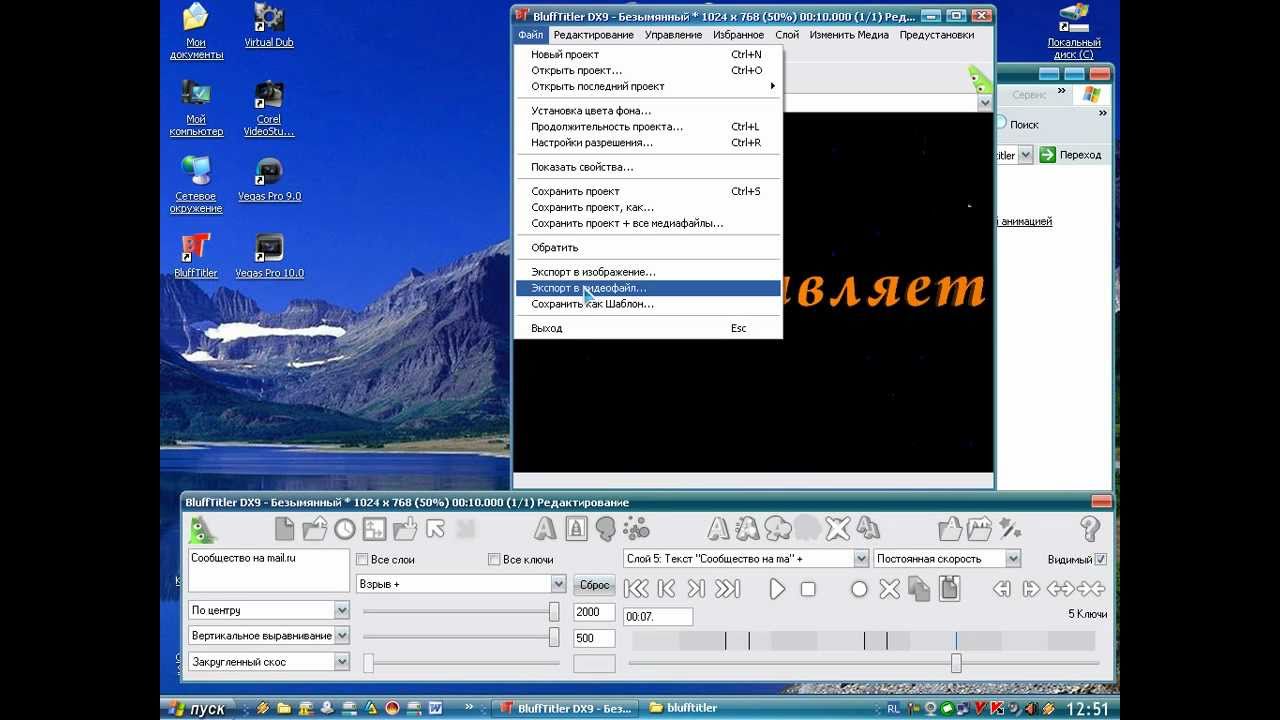Click the open project folder icon

click(315, 528)
